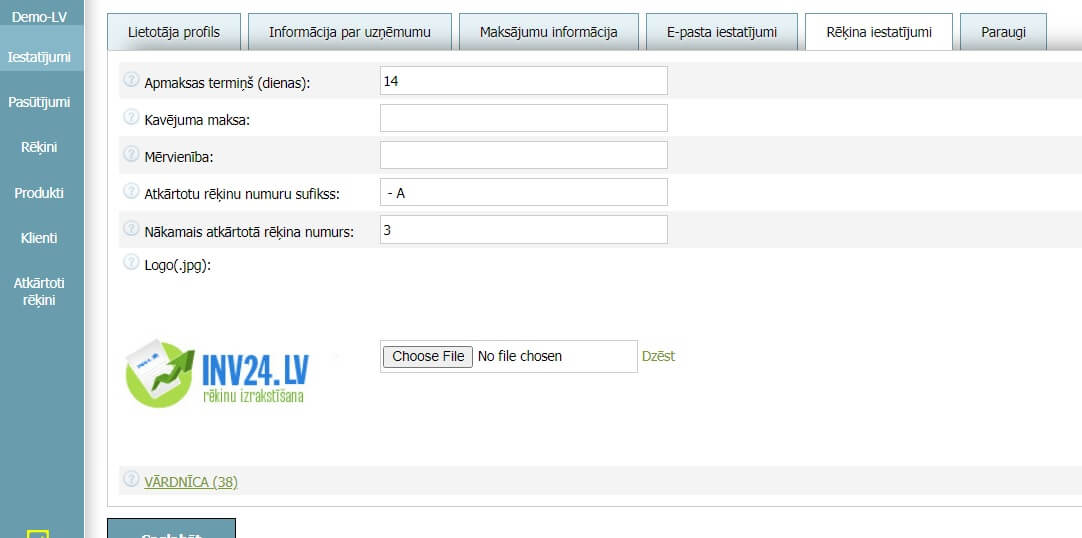Screen dimensions: 1082x538
Task: Click the Kavējuma maksa input field
Action: pos(524,118)
